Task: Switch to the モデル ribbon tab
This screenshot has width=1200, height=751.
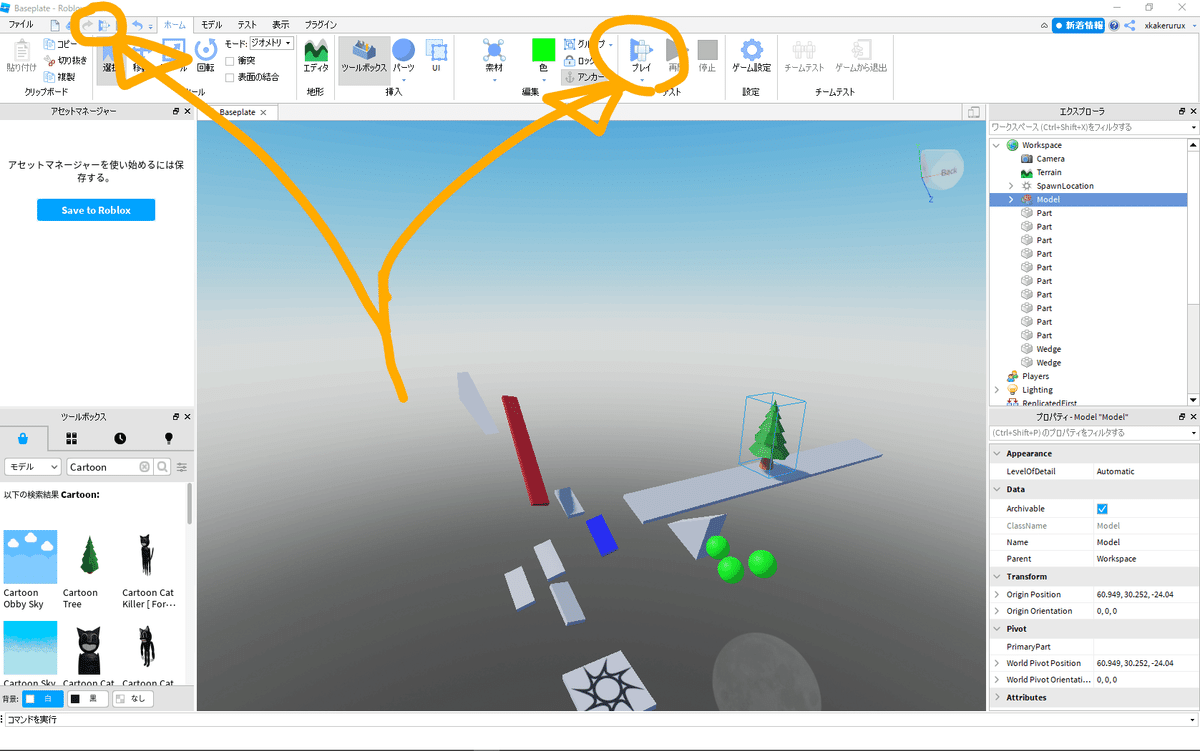Action: pos(211,24)
